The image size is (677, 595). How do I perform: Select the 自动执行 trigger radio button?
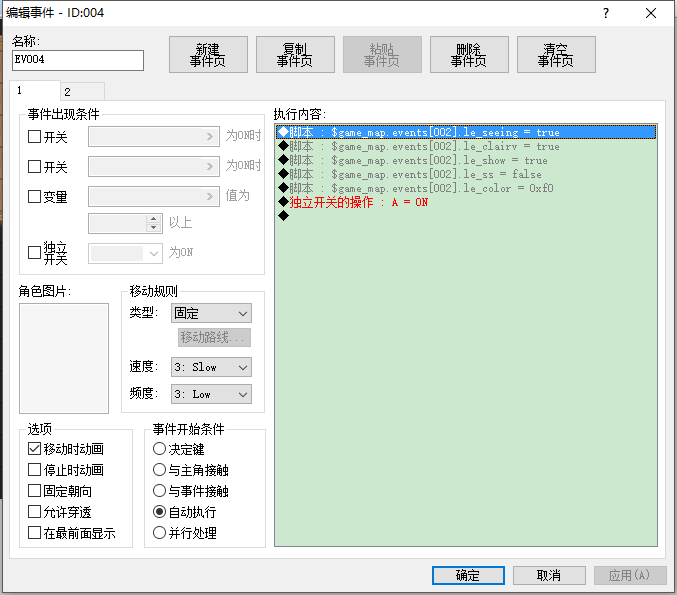point(159,512)
